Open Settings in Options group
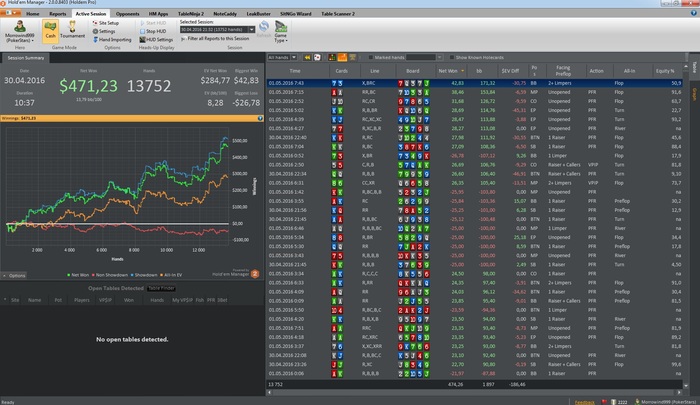The height and width of the screenshot is (405, 700). [x=104, y=31]
